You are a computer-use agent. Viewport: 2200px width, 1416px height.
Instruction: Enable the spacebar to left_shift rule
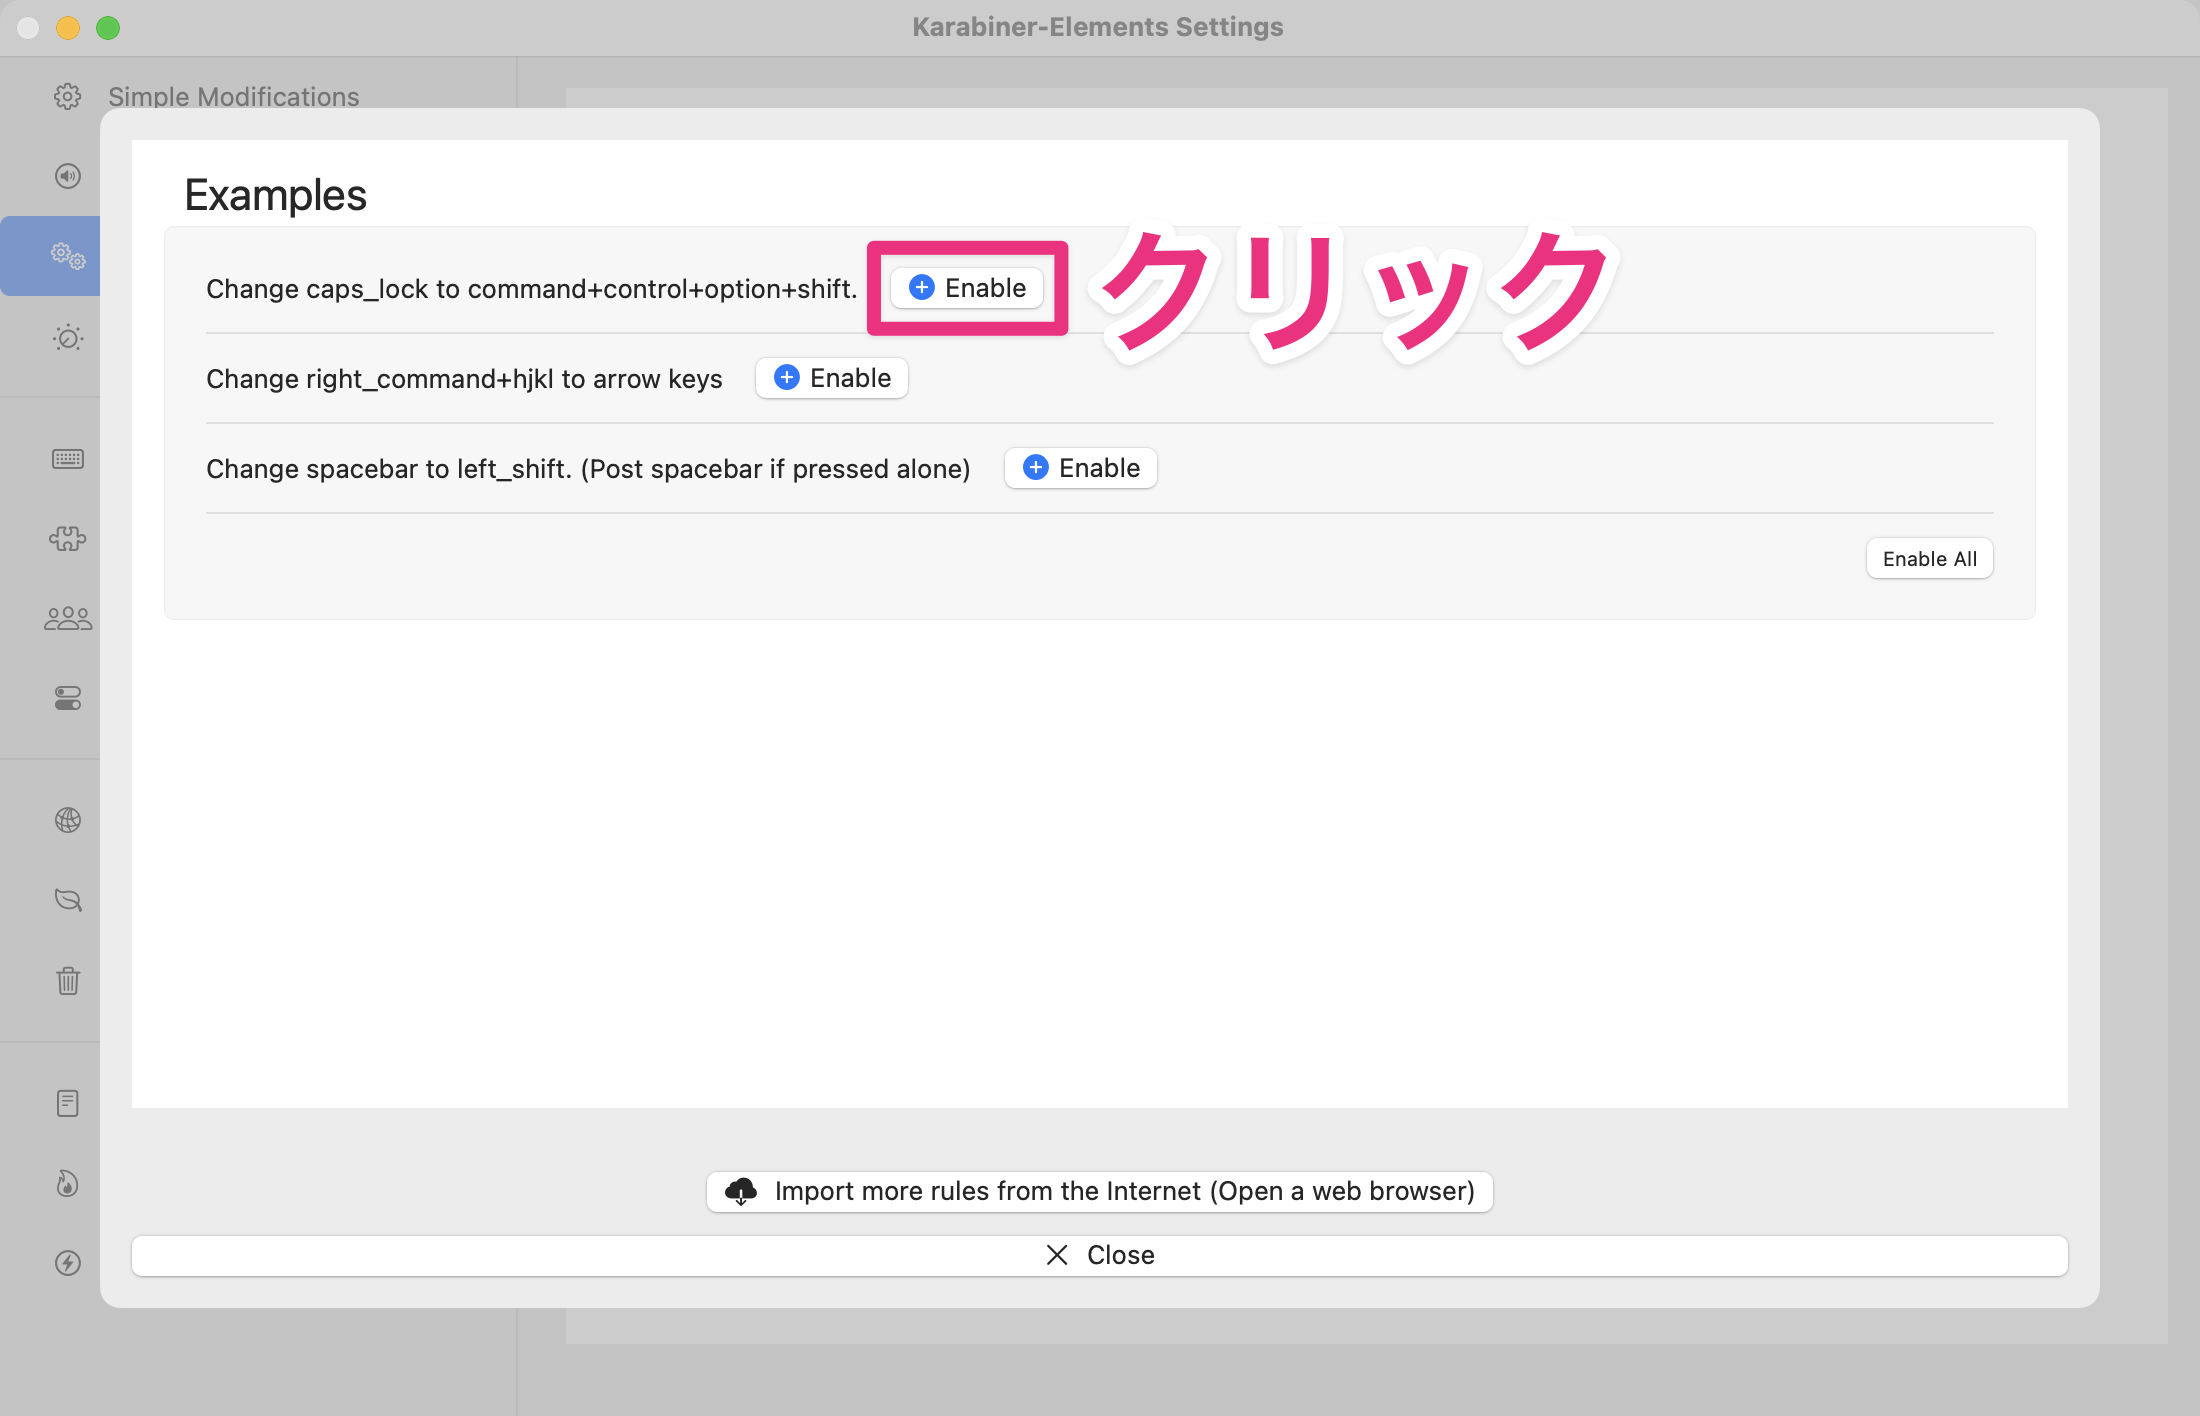tap(1080, 467)
